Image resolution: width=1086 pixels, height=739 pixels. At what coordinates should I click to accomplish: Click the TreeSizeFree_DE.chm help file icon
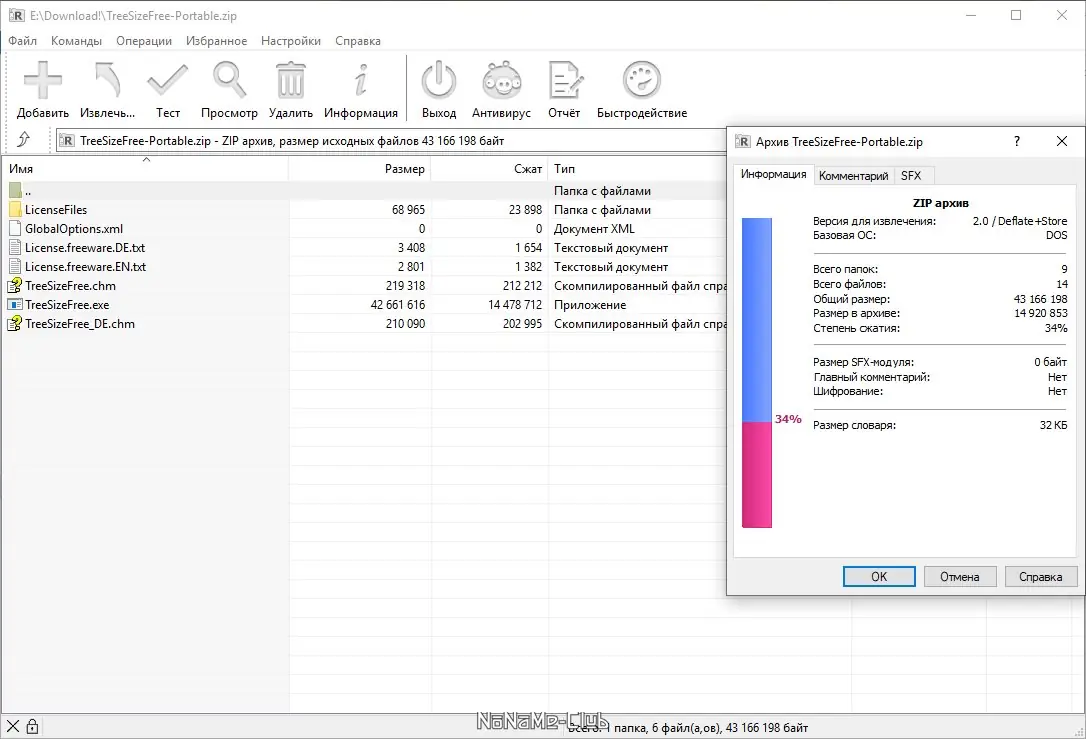15,323
